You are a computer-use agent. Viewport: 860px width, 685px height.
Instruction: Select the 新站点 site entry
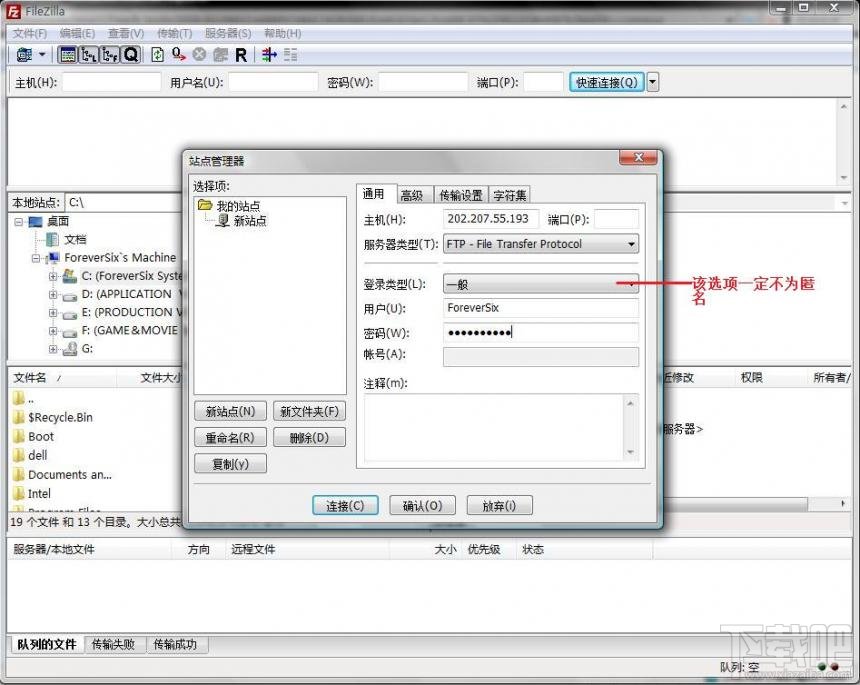click(x=250, y=220)
